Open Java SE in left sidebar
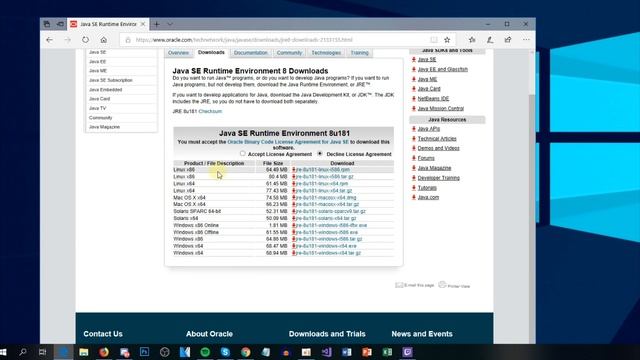640x360 pixels. point(98,52)
